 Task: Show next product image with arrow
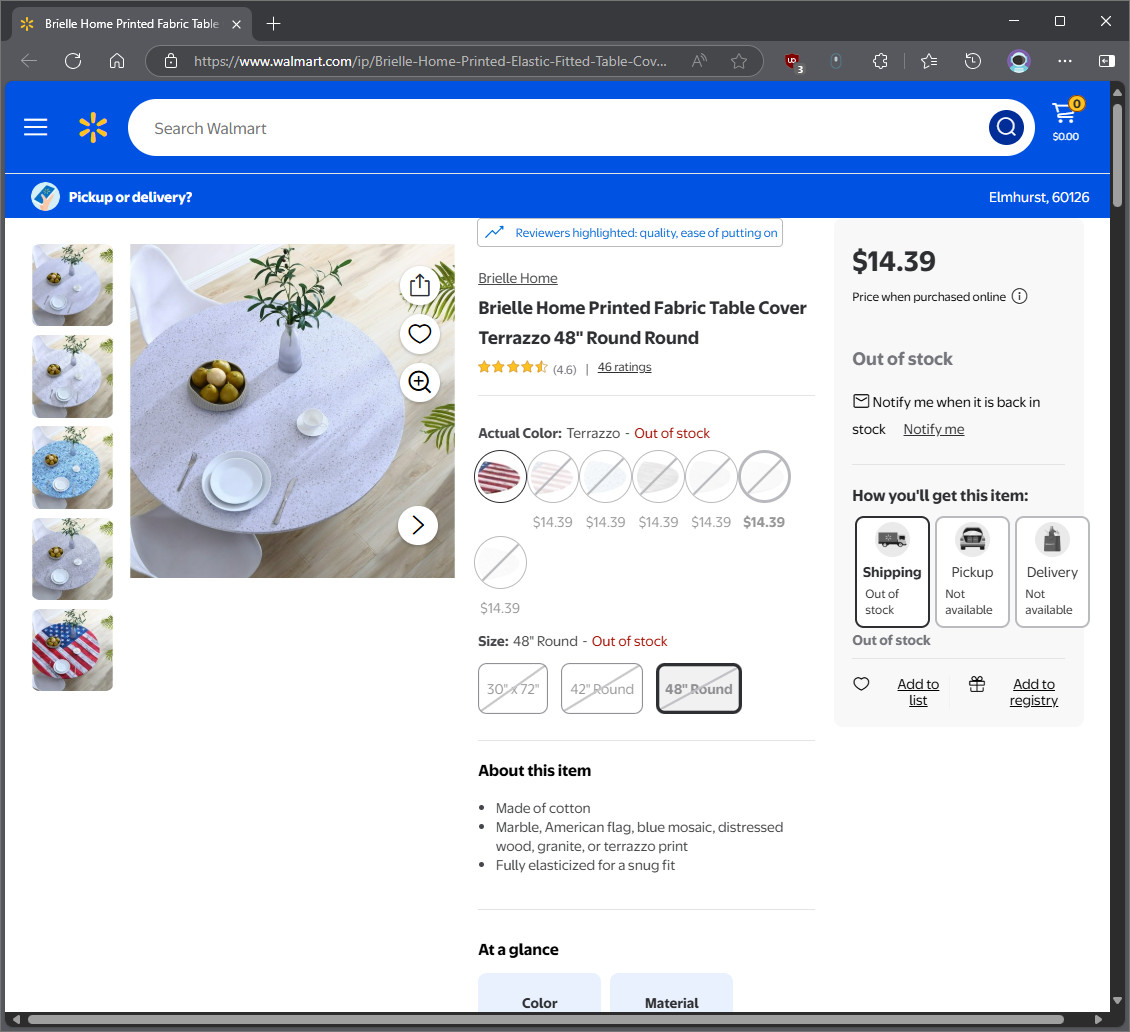(418, 525)
